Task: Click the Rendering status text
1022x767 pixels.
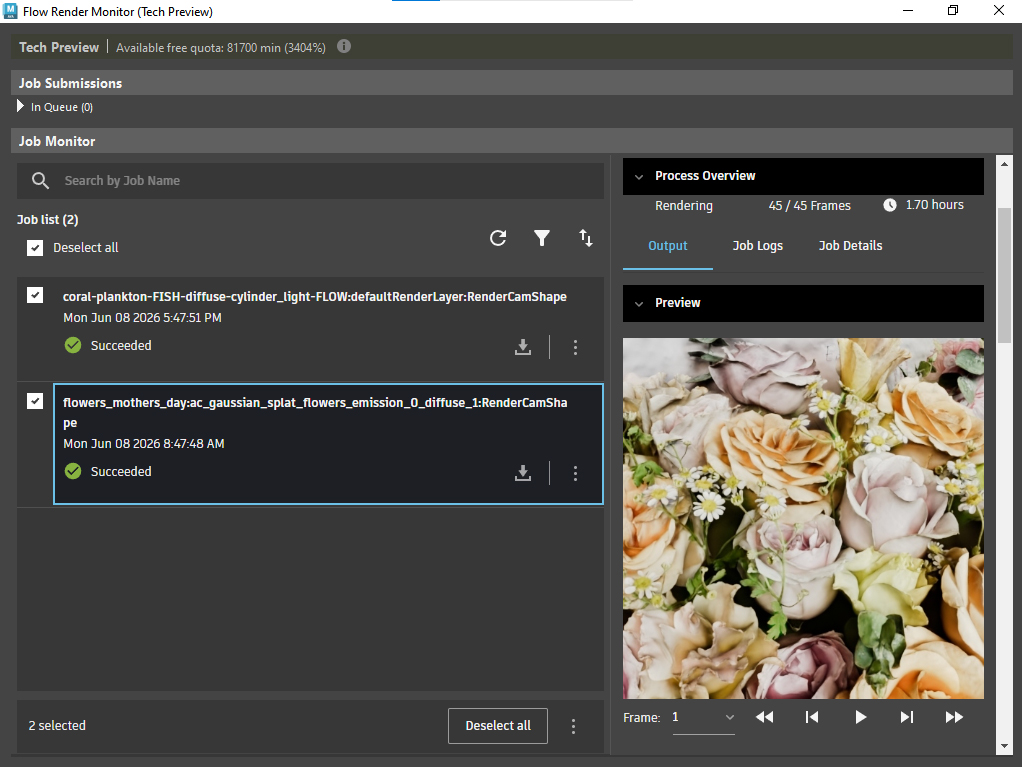Action: pos(684,205)
